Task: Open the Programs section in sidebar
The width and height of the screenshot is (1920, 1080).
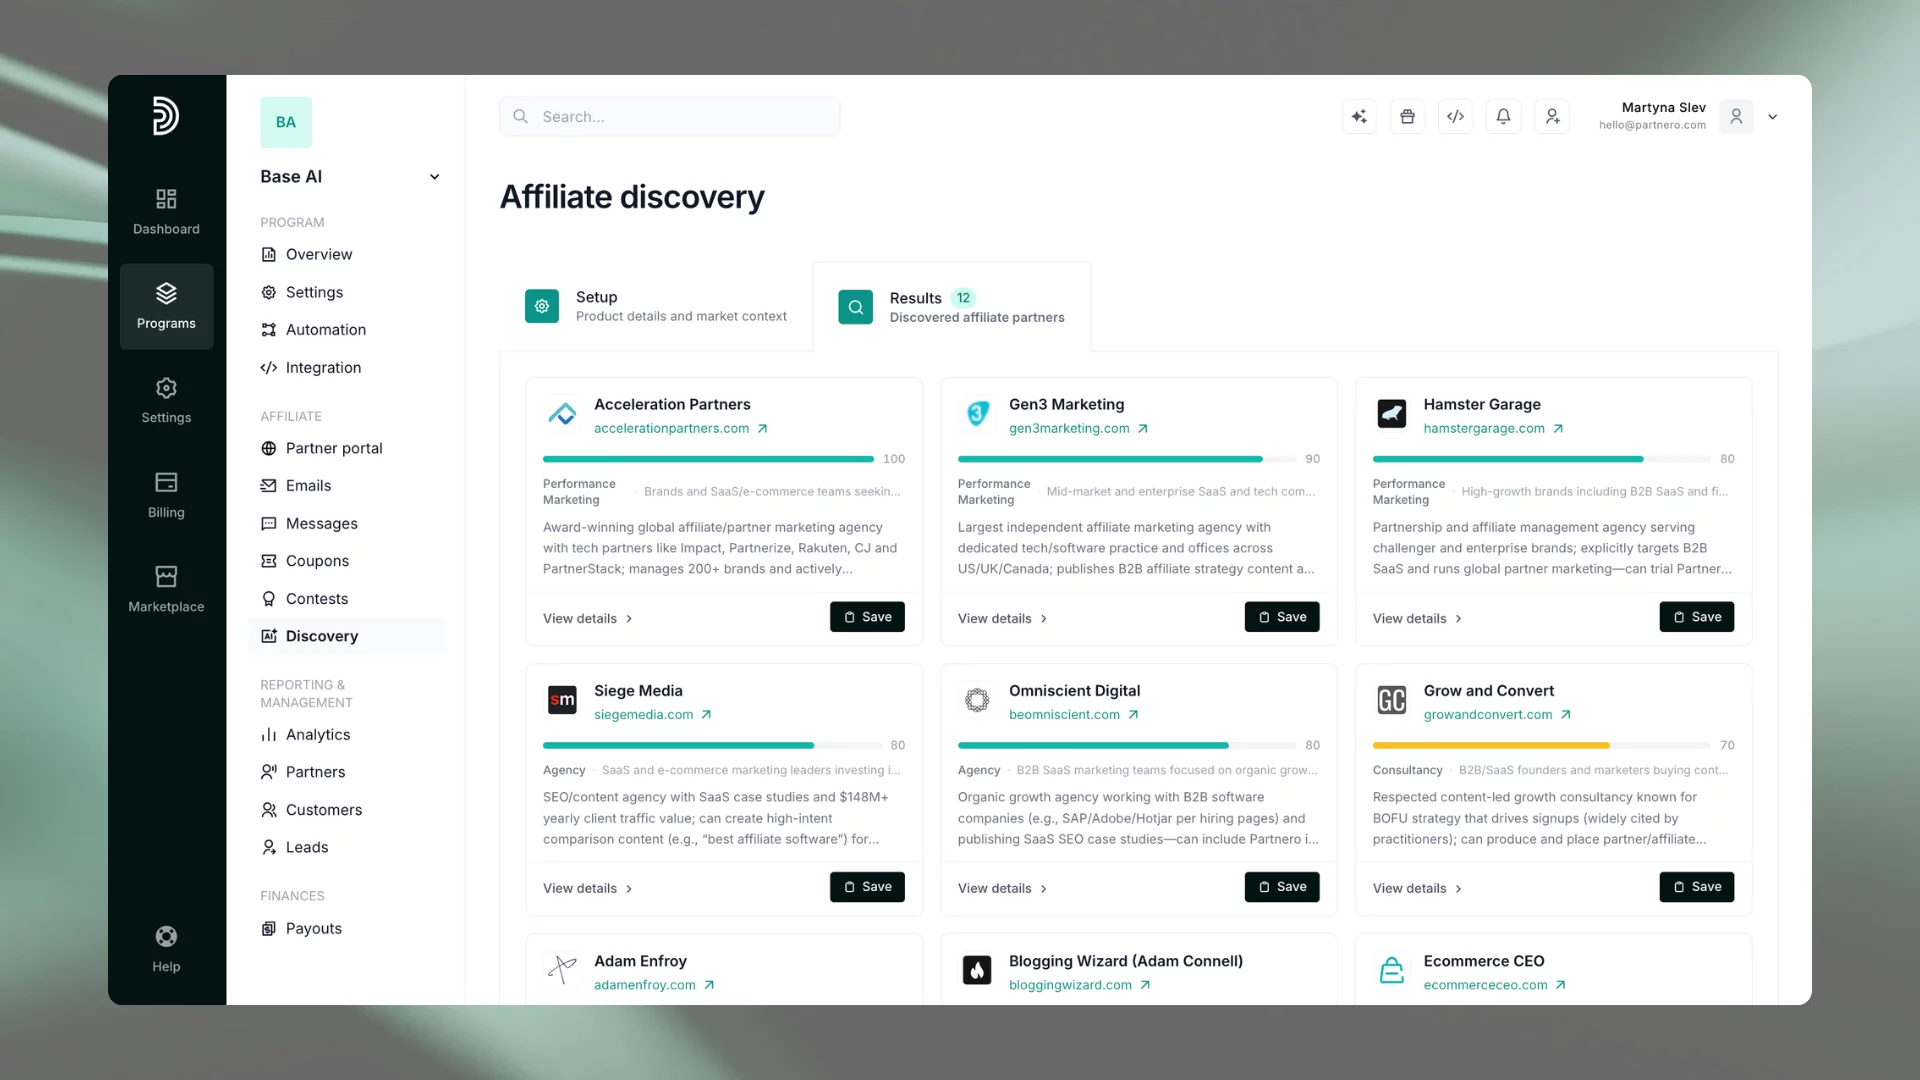Action: tap(166, 306)
